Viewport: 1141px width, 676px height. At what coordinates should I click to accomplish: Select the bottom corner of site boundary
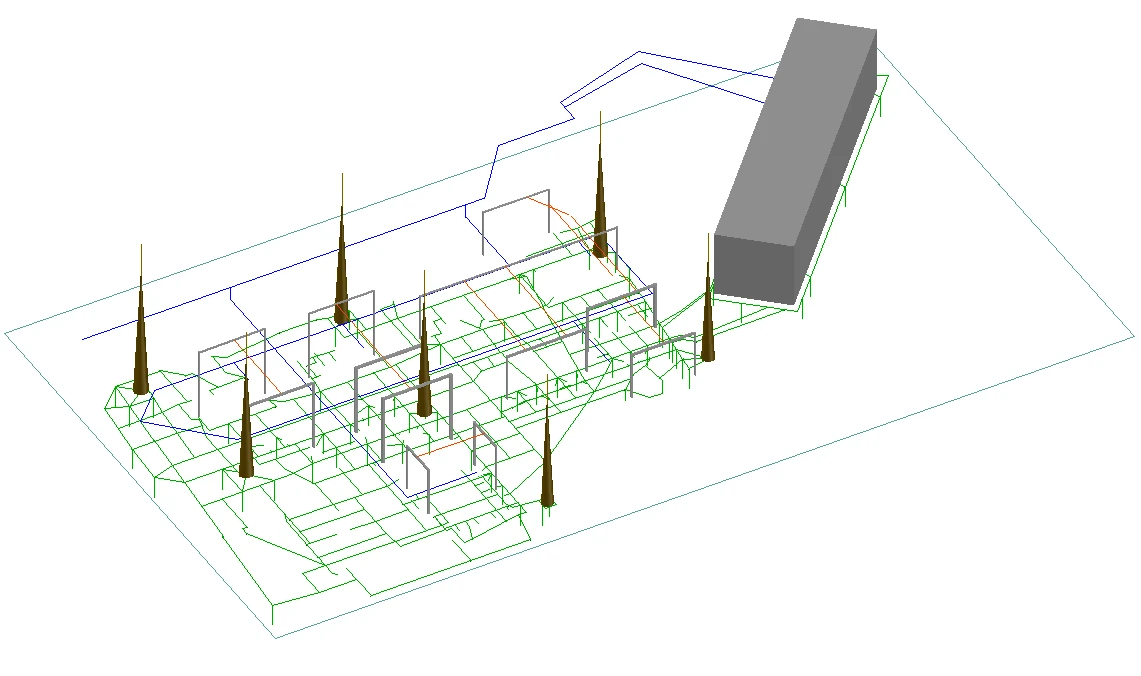pyautogui.click(x=275, y=637)
